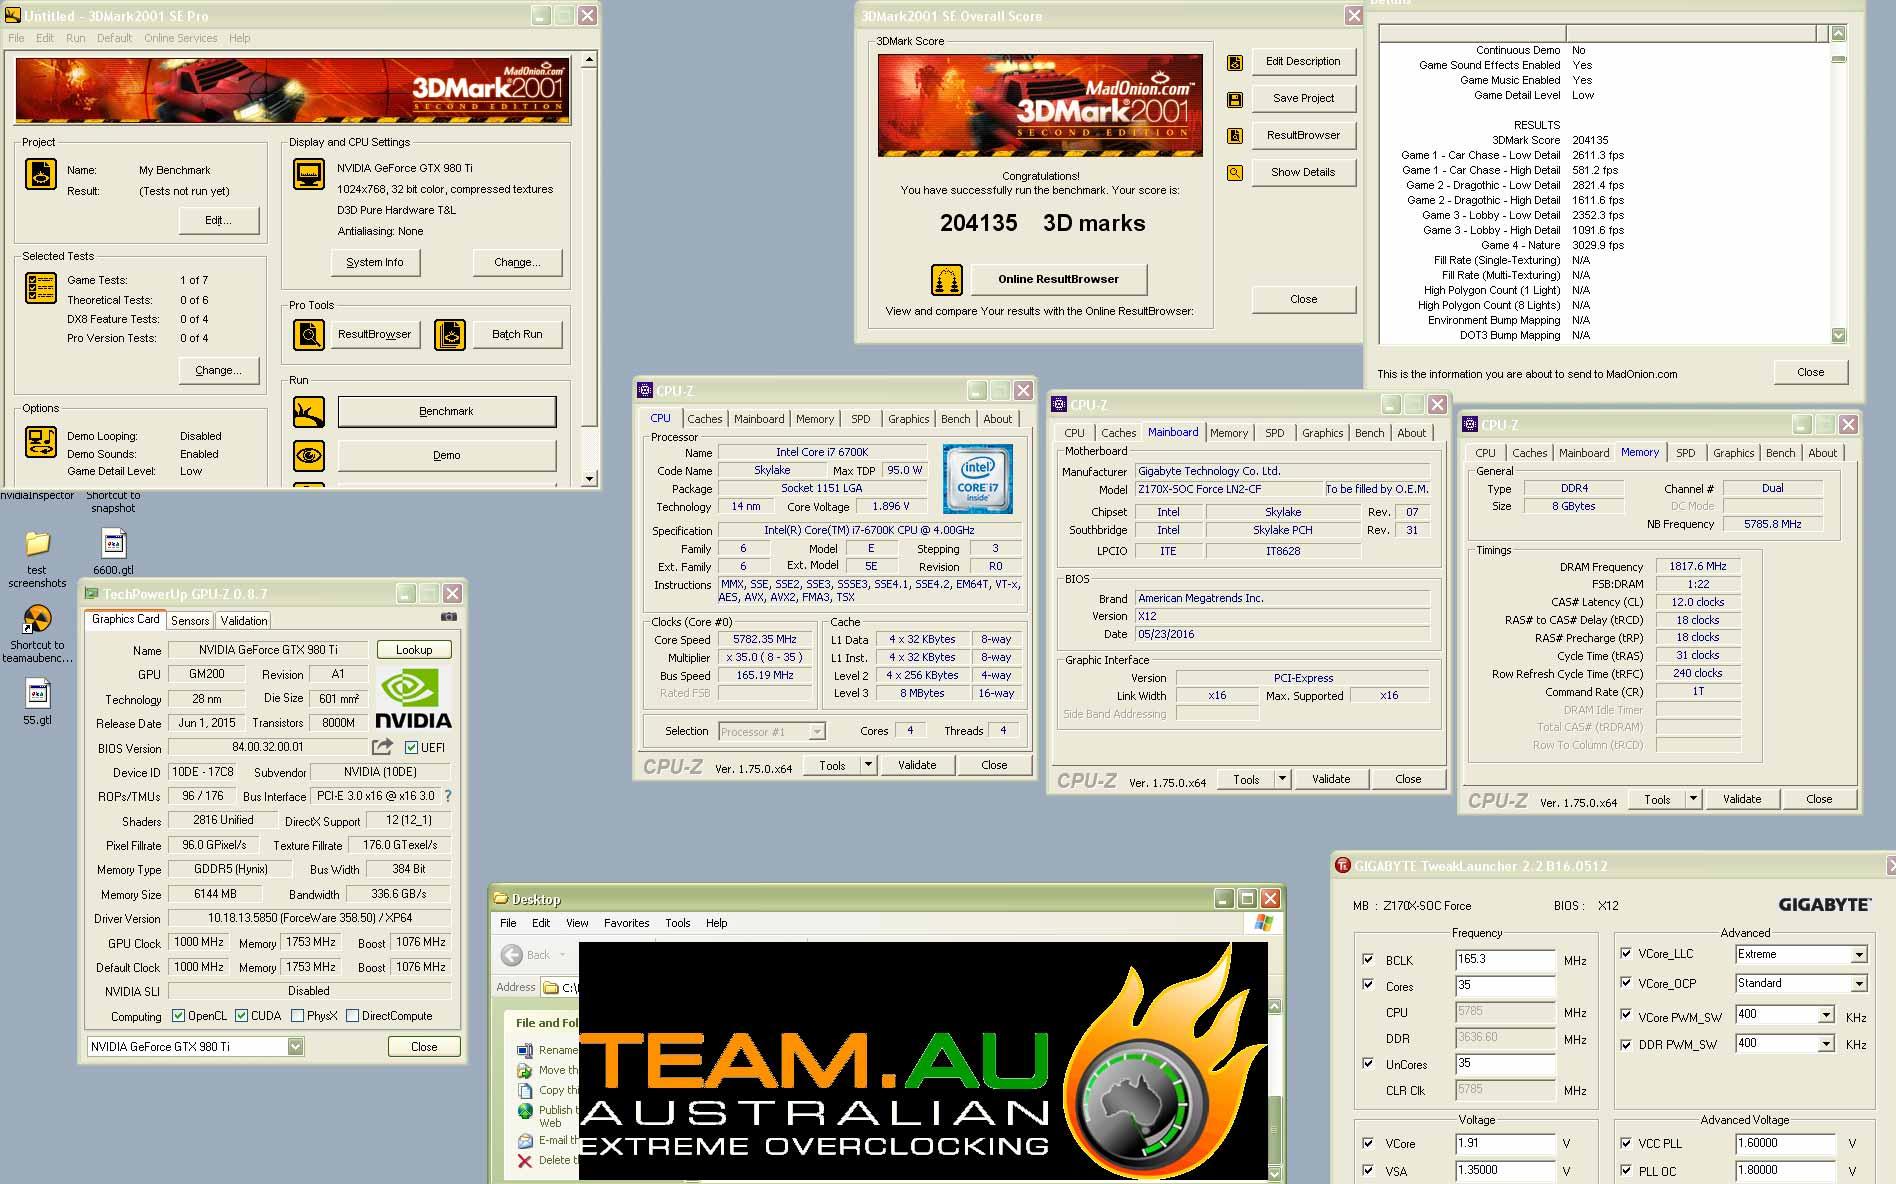Open the DDR PWM_SW 400 dropdown
This screenshot has height=1184, width=1896.
[1826, 1044]
